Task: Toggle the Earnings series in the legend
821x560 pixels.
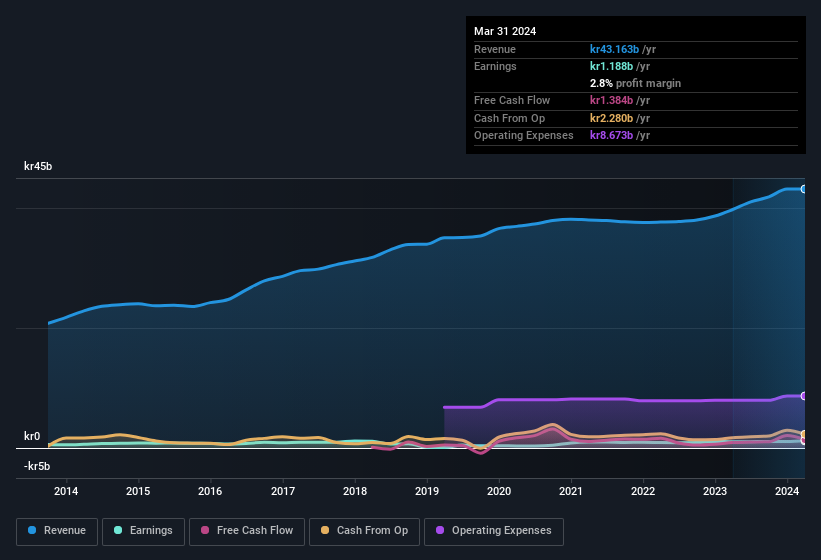Action: (141, 530)
